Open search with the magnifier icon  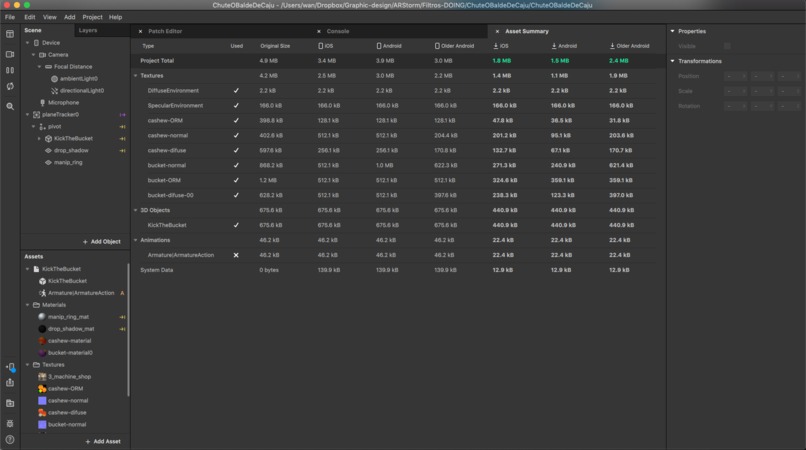click(x=10, y=106)
